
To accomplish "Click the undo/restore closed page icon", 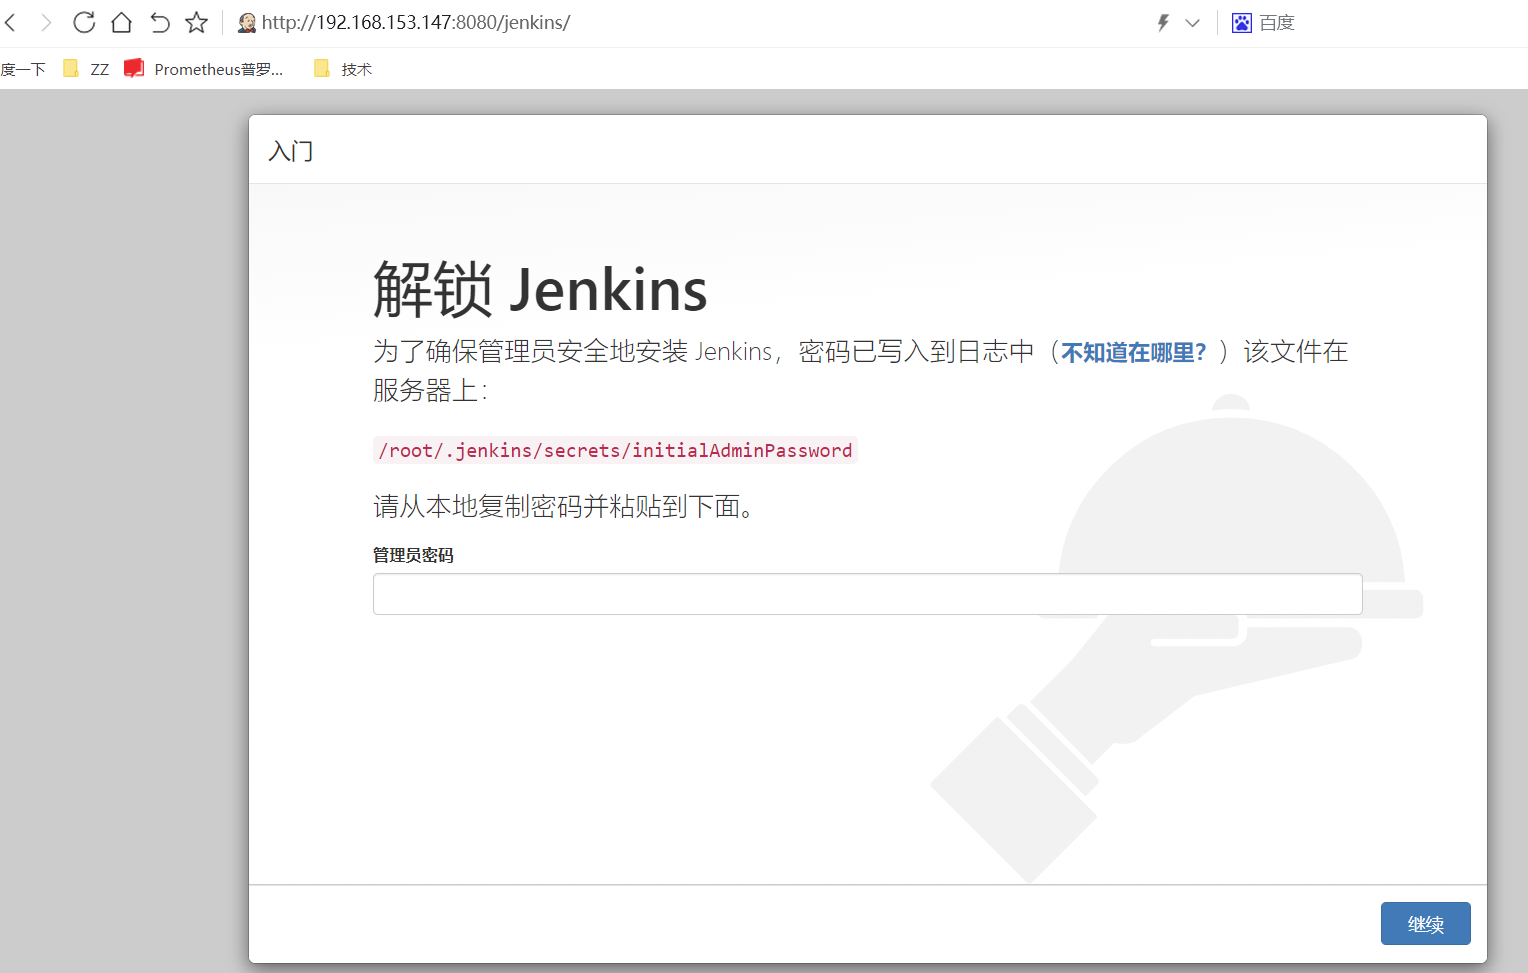I will click(x=160, y=22).
